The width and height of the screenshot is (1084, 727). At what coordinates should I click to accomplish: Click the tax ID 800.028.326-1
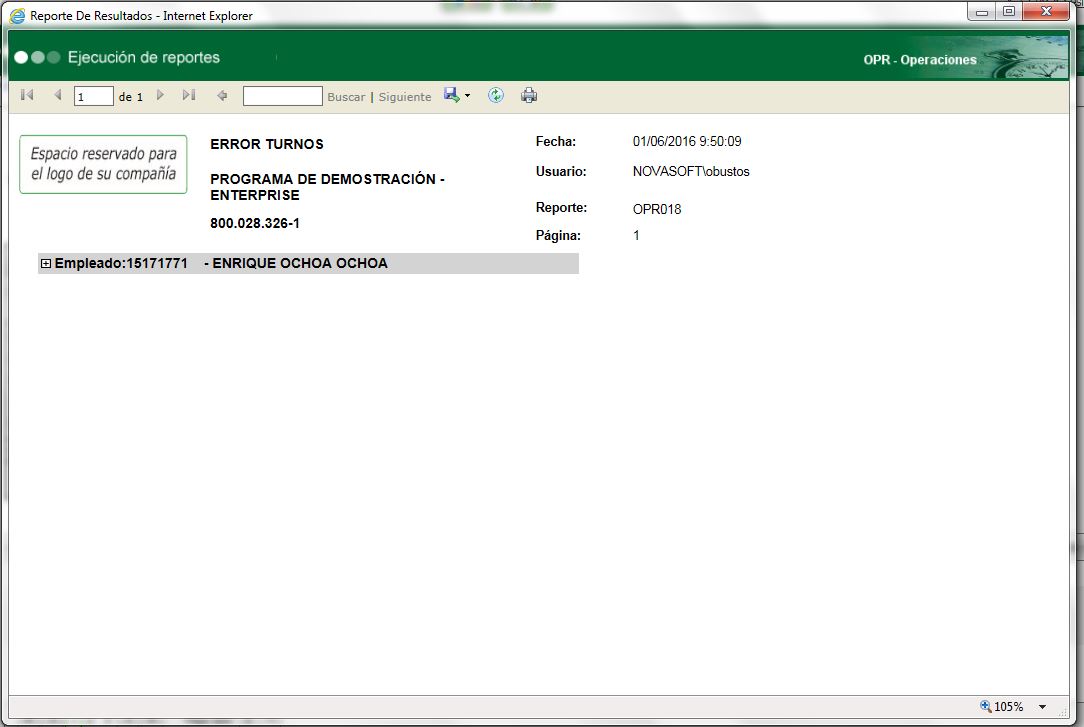click(254, 223)
